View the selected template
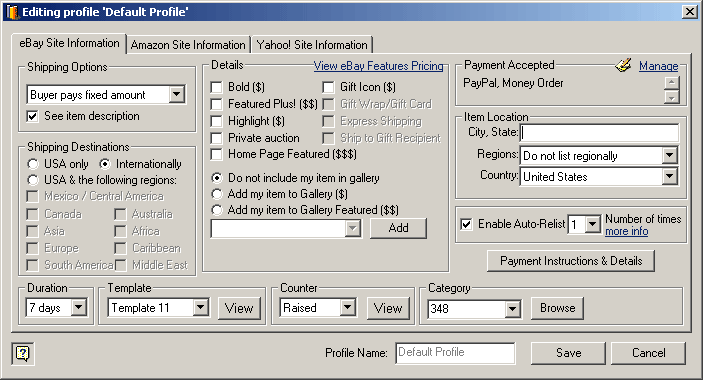This screenshot has height=380, width=703. click(239, 308)
